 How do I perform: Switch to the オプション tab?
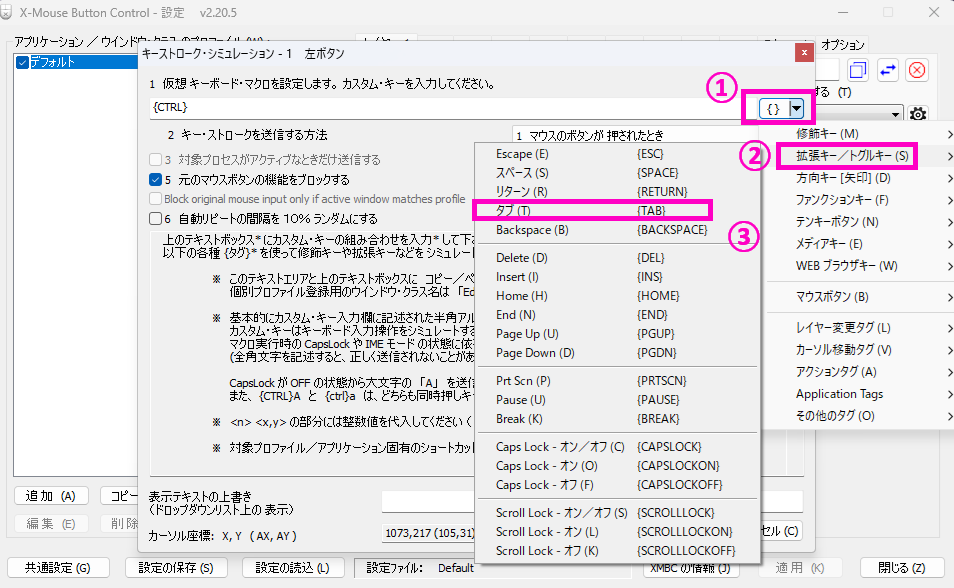coord(842,44)
